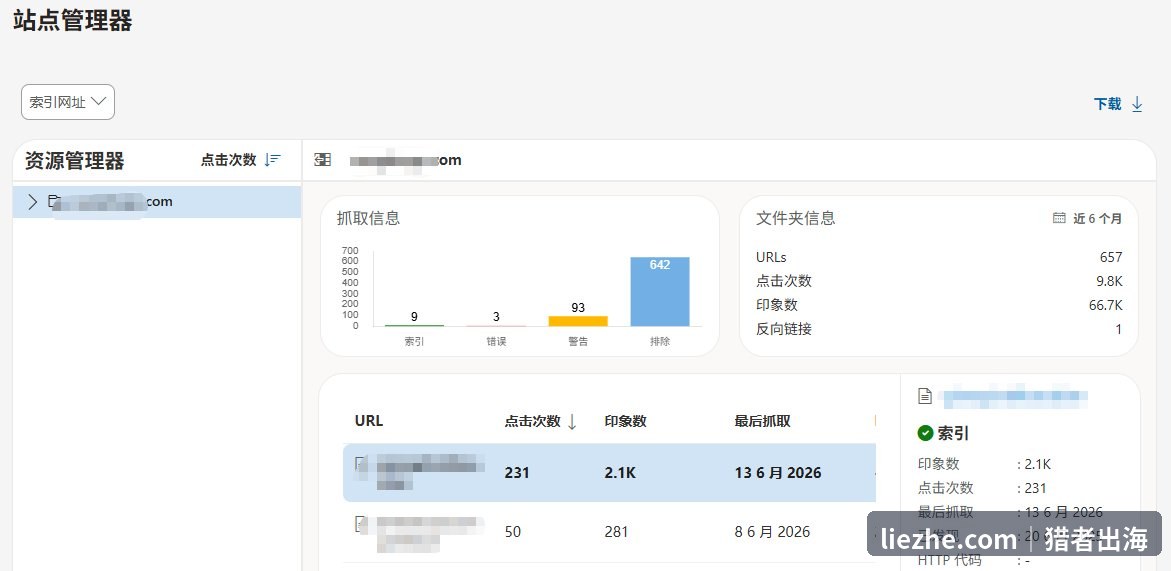Click the 下载 download link
The width and height of the screenshot is (1171, 571).
(x=1118, y=104)
